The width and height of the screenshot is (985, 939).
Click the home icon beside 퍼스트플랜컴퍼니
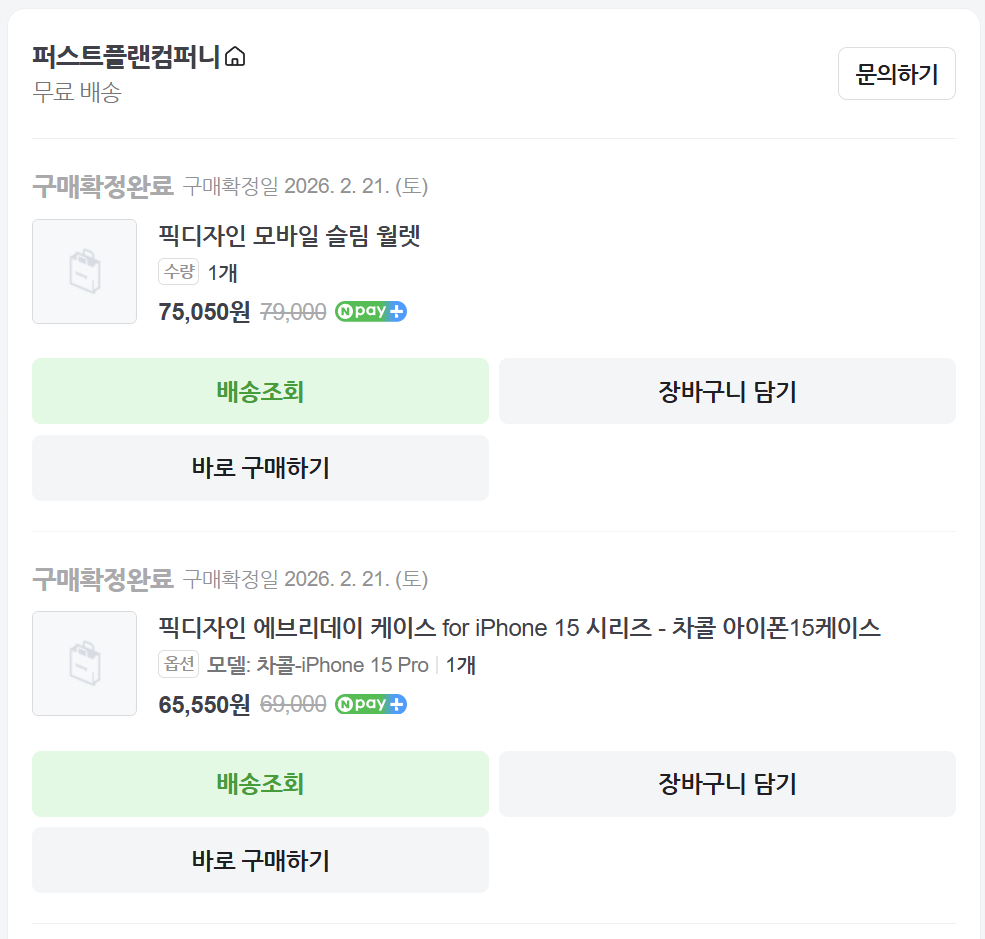coord(235,57)
